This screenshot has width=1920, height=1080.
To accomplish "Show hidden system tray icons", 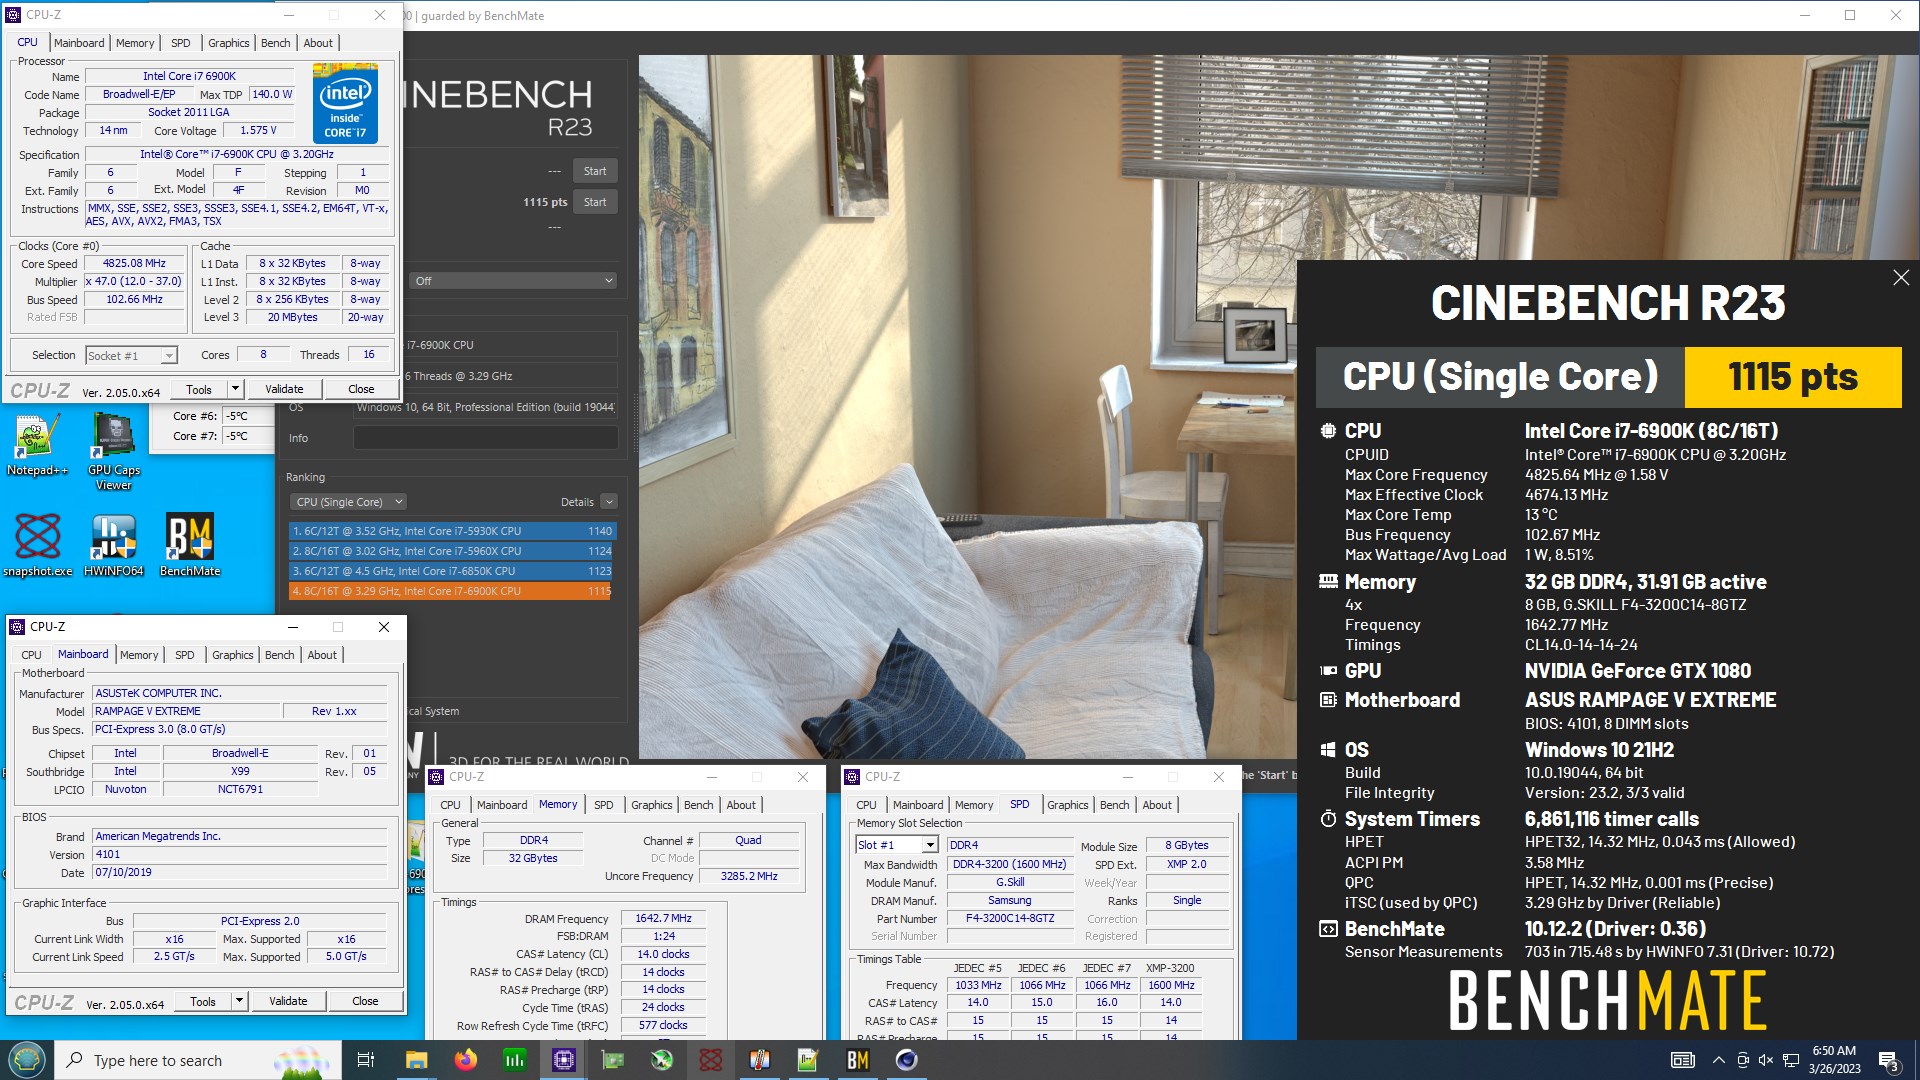I will point(1718,1060).
